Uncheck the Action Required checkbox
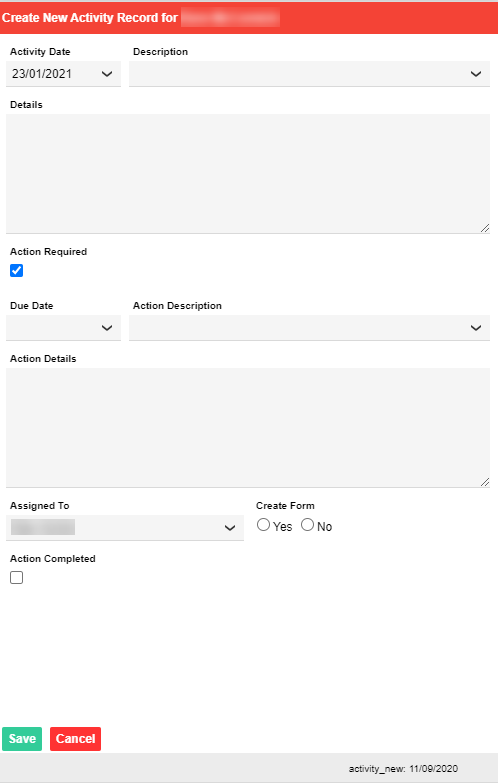This screenshot has height=783, width=498. [16, 271]
